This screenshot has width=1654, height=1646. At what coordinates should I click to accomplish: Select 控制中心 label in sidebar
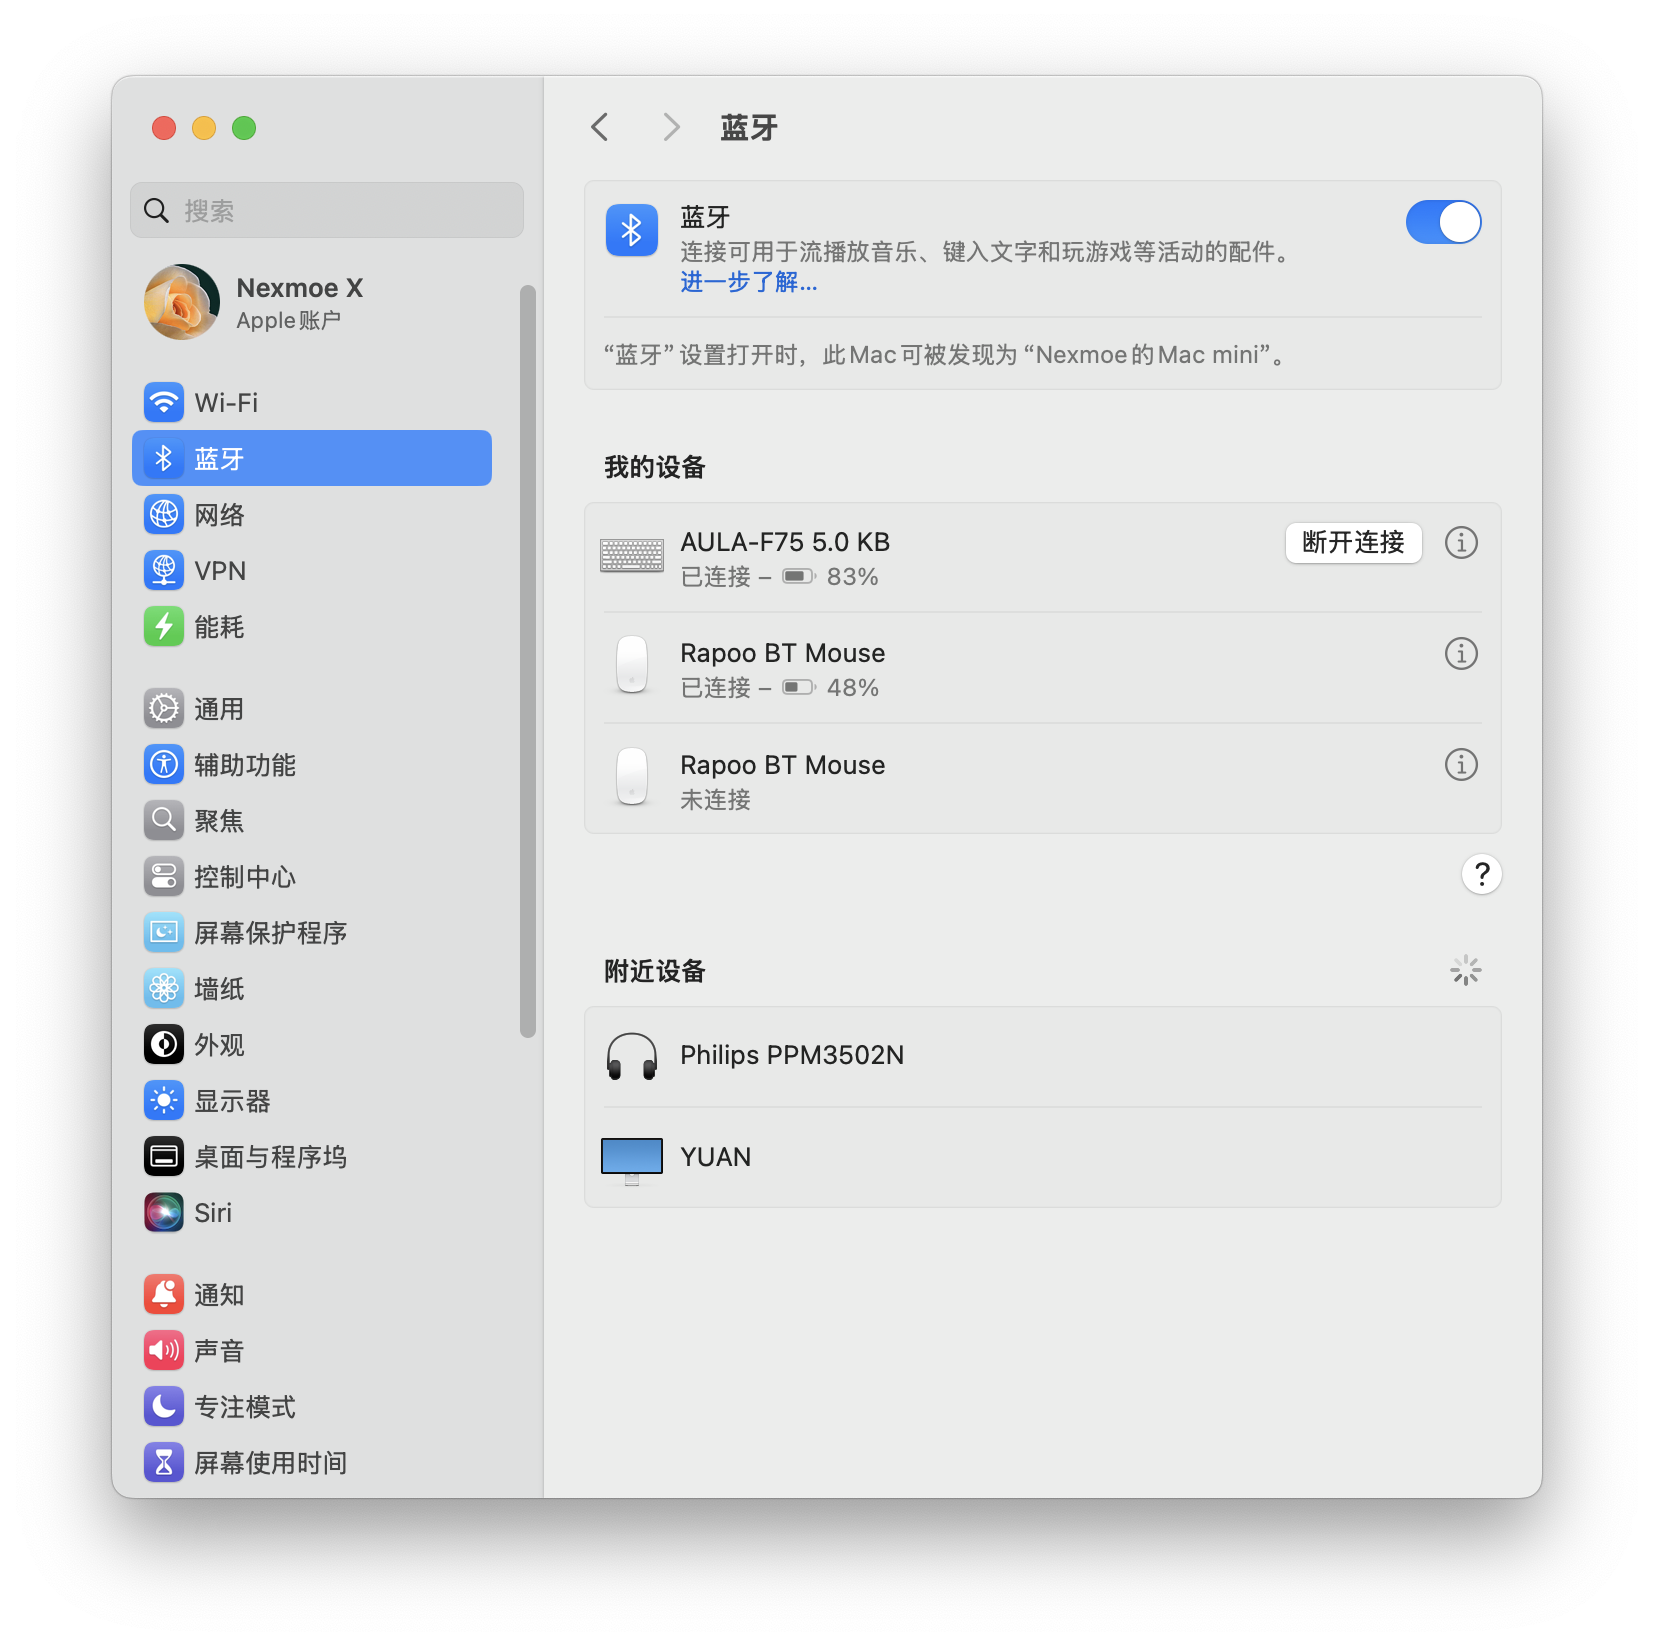point(245,877)
